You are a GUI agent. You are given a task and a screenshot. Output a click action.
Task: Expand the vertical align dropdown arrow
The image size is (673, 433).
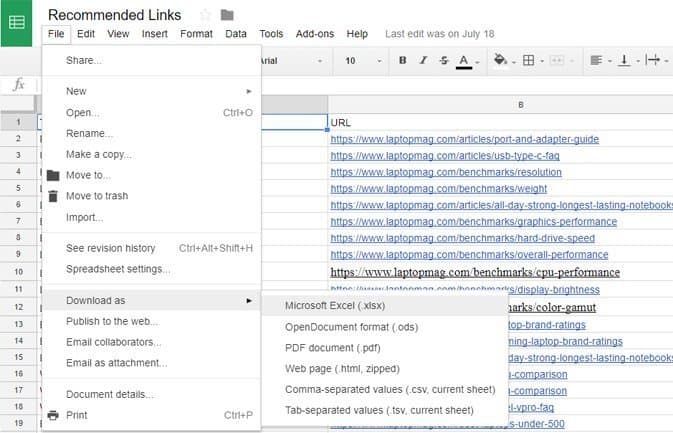coord(638,61)
